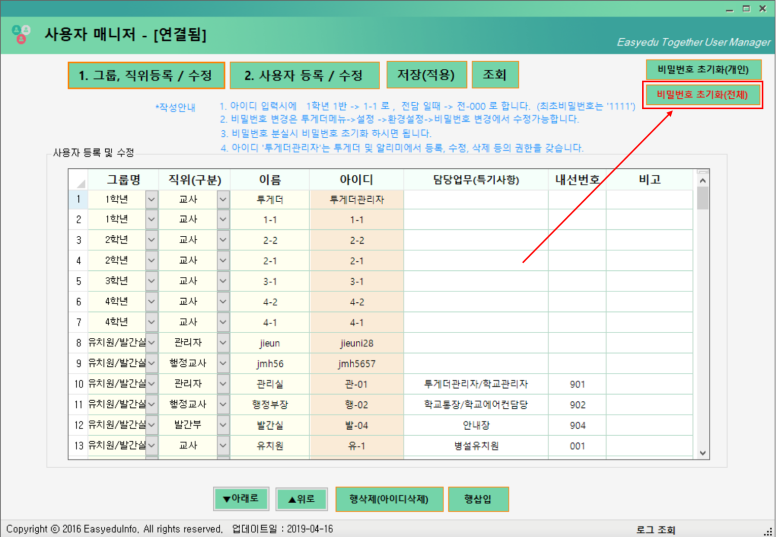This screenshot has height=537, width=776.
Task: Click the ID cell jieuni28
Action: pos(356,342)
